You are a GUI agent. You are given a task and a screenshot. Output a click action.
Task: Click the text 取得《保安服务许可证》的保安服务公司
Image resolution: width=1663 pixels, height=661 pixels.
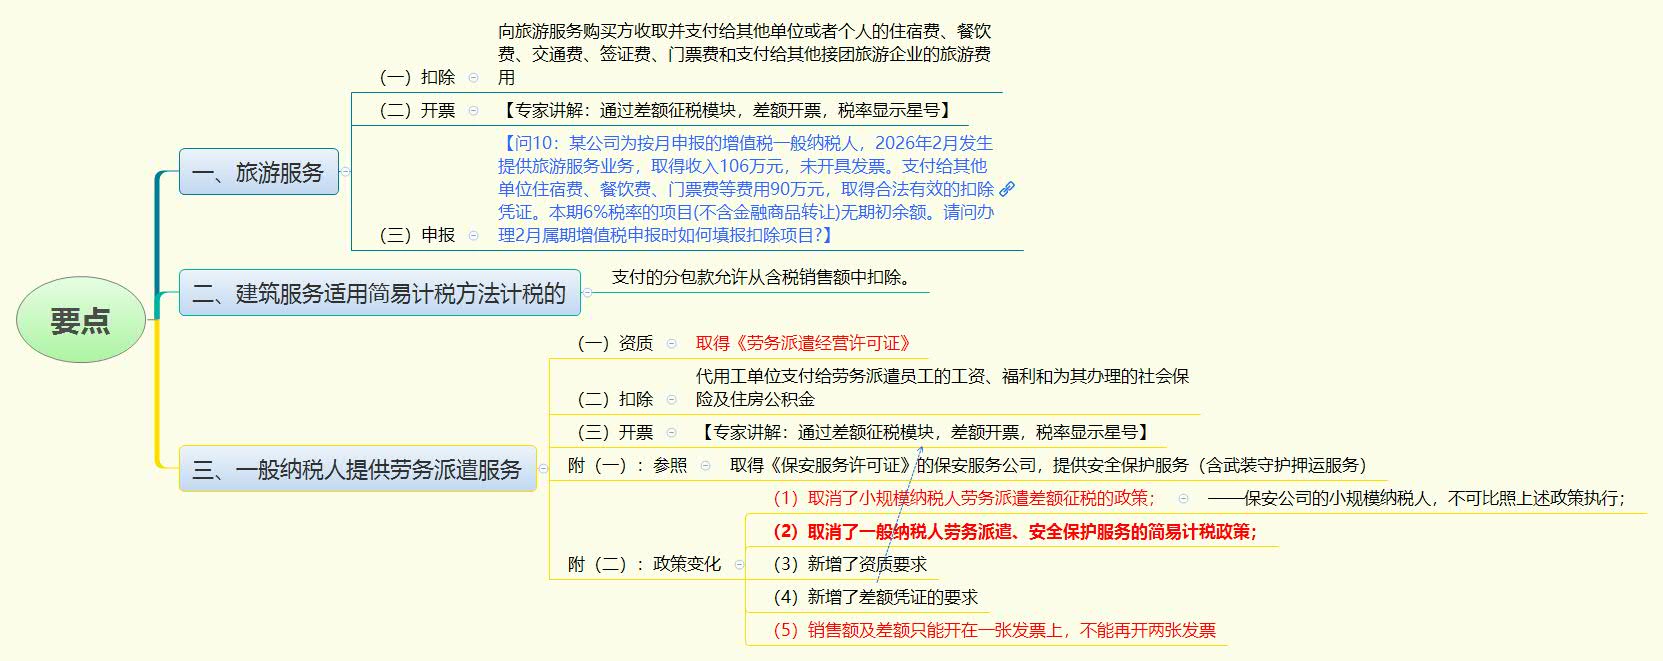pyautogui.click(x=1048, y=465)
